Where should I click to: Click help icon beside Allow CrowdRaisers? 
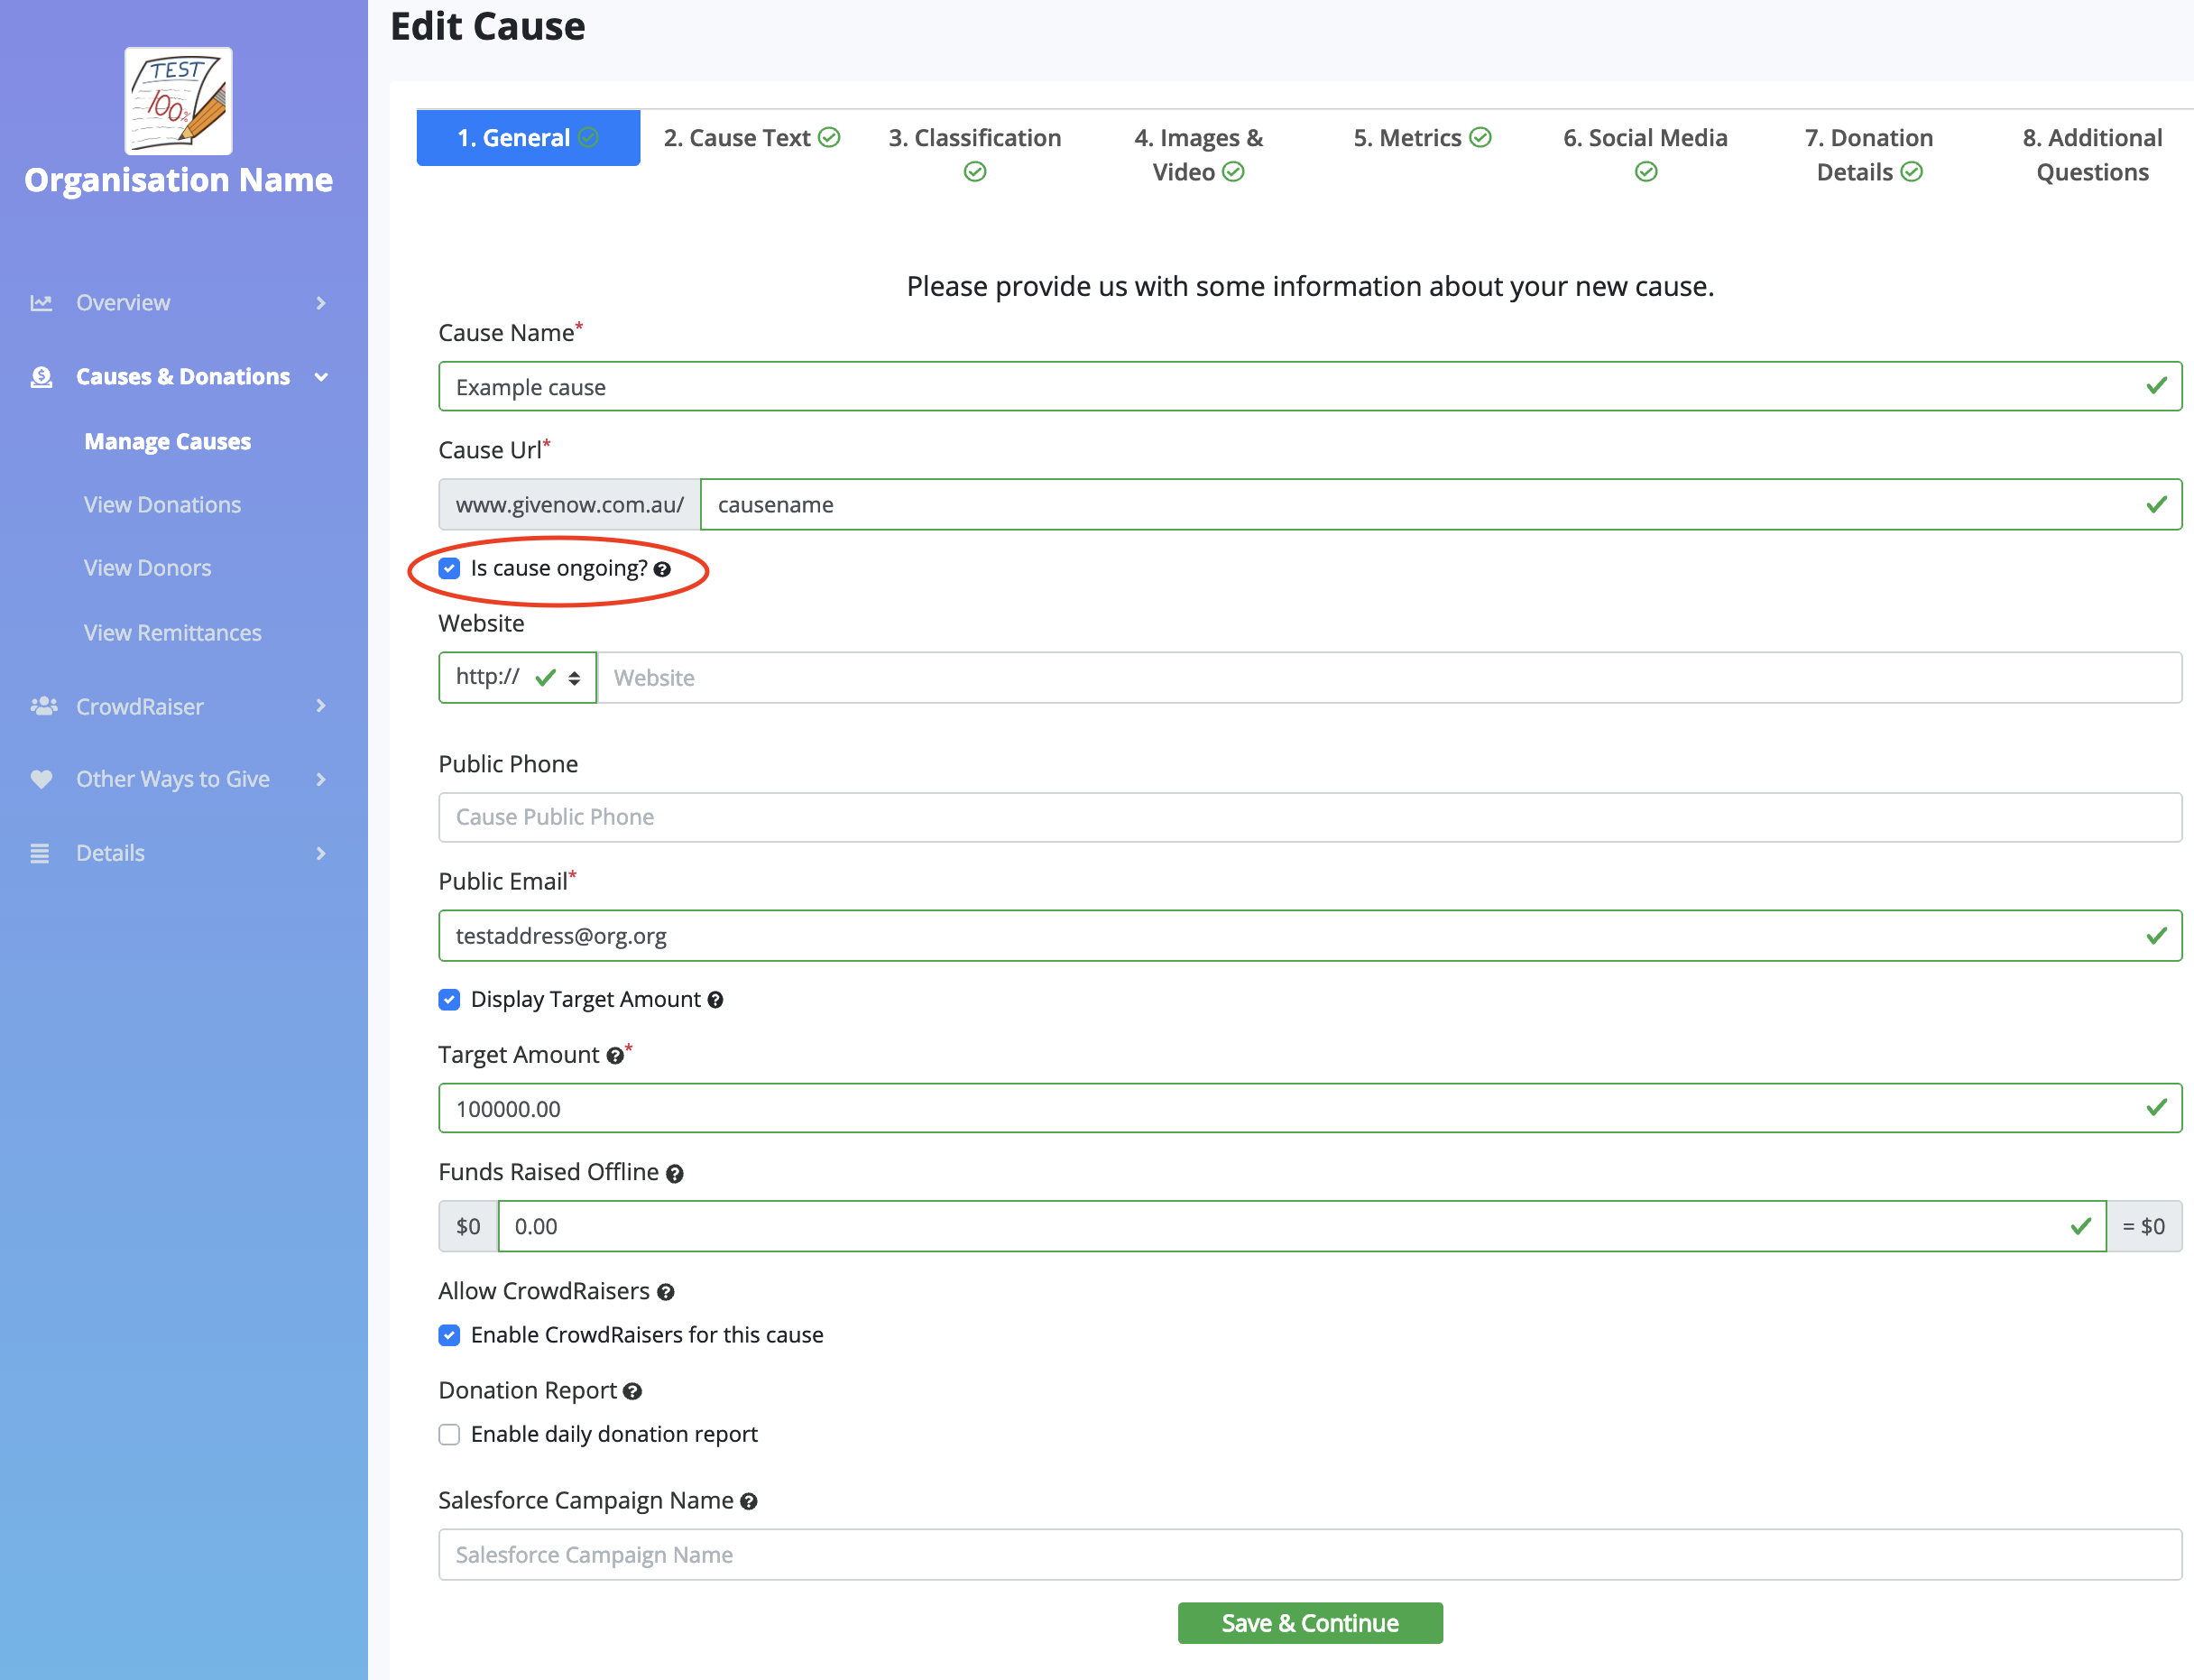point(666,1292)
